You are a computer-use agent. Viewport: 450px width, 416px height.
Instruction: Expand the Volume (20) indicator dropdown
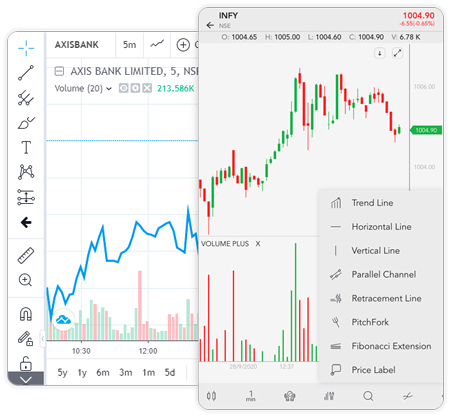pos(109,89)
